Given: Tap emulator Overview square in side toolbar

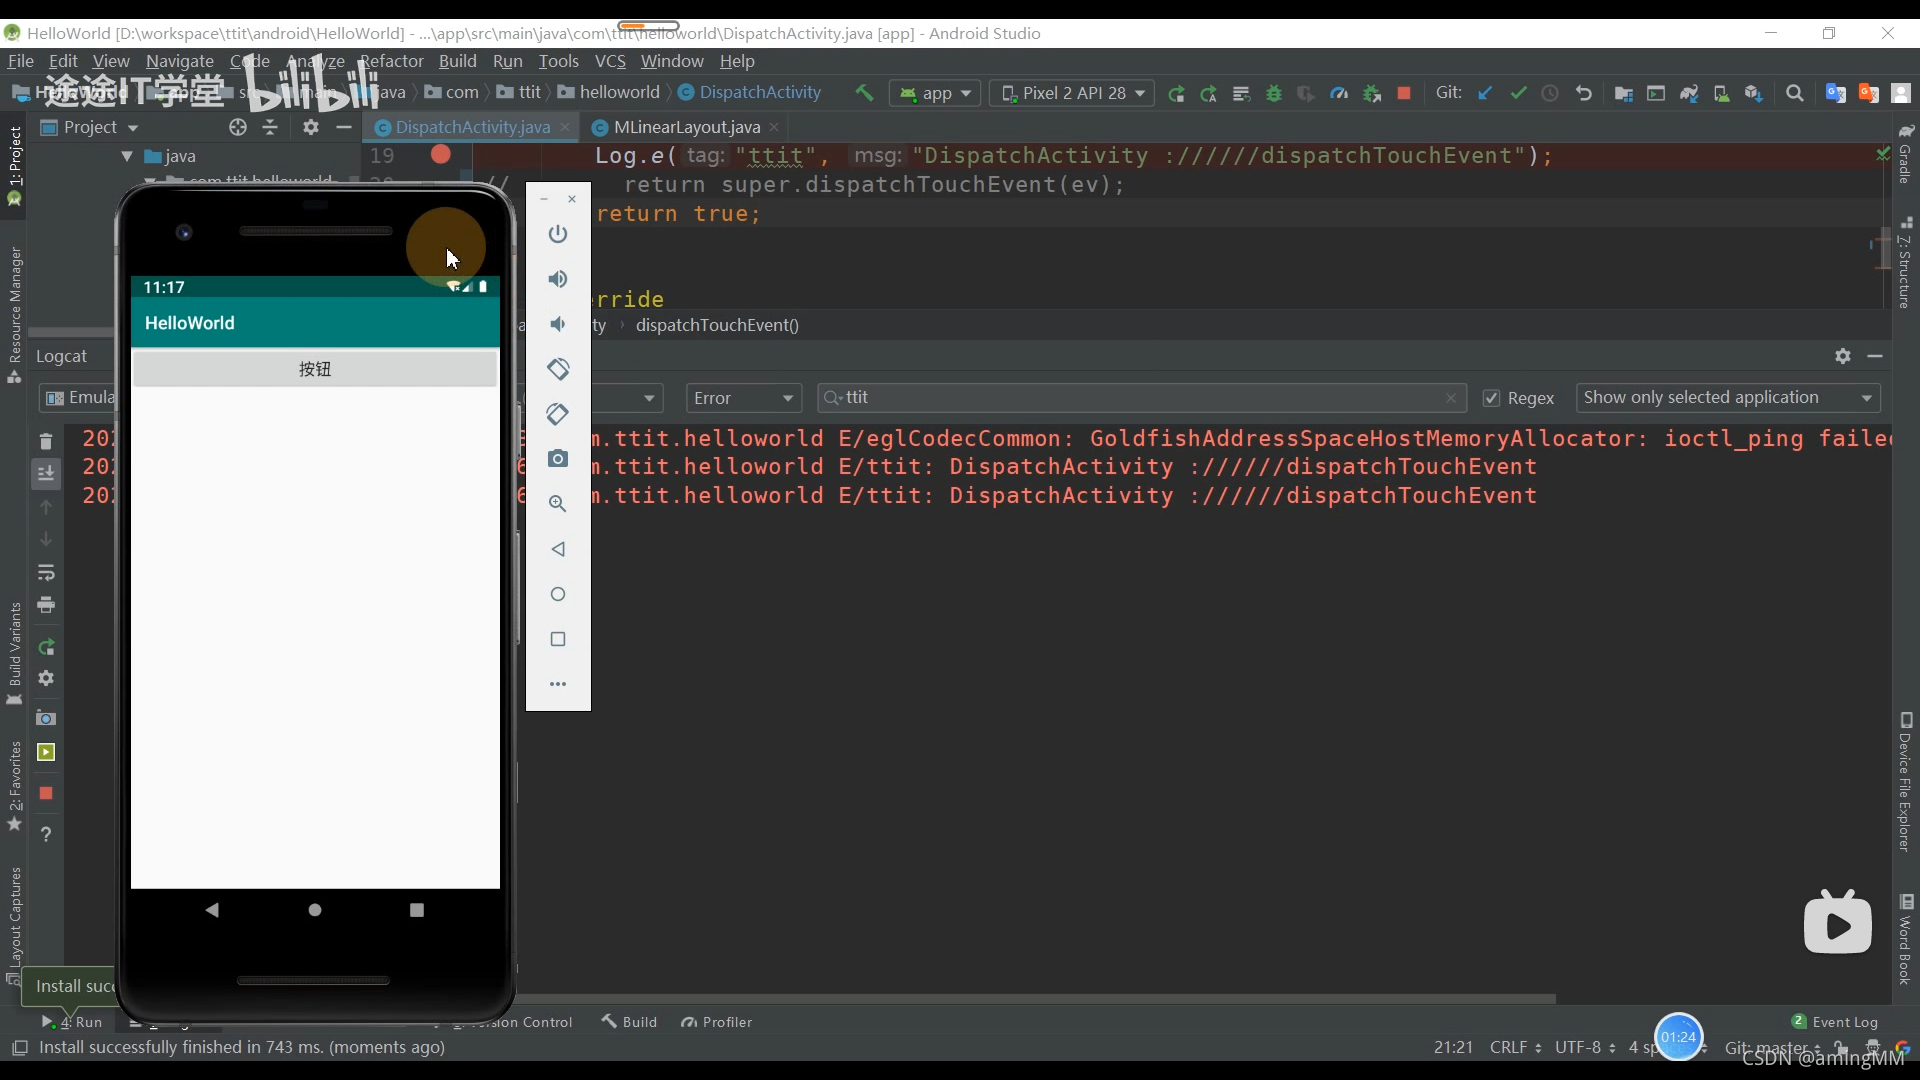Looking at the screenshot, I should tap(558, 639).
